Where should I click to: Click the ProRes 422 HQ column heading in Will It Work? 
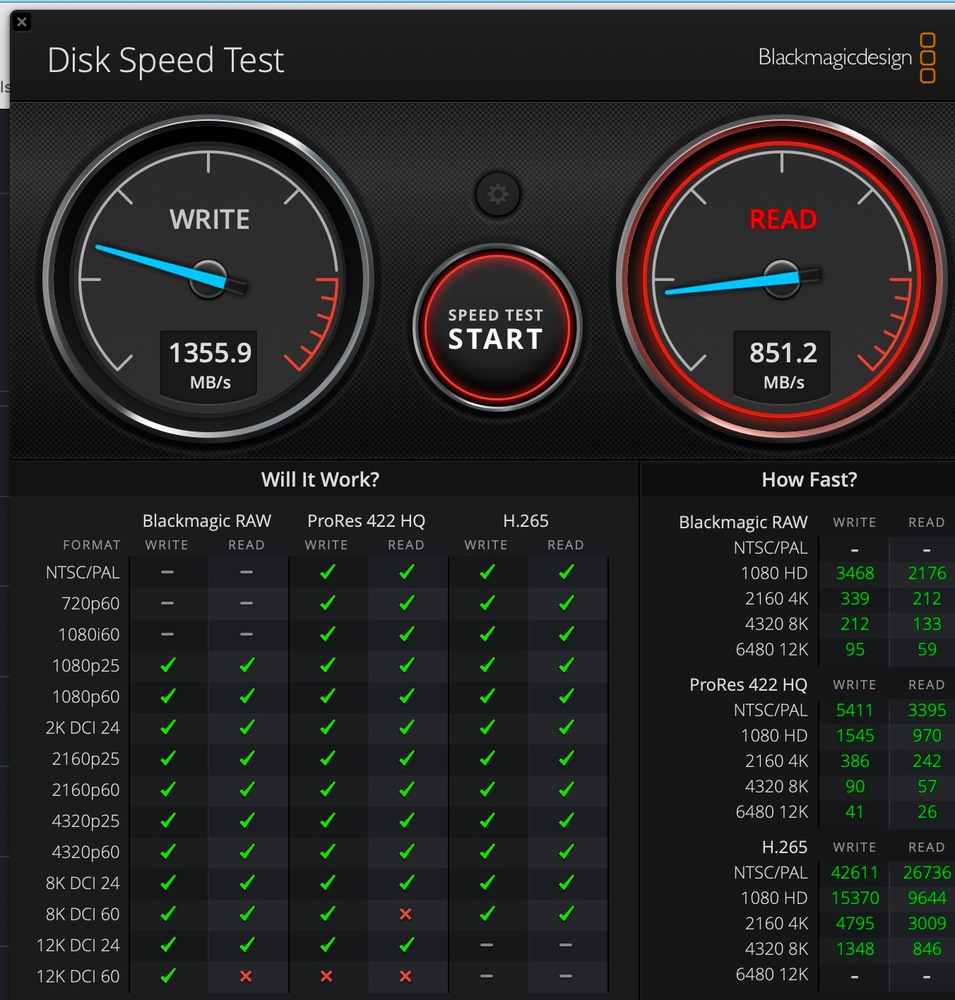(366, 521)
